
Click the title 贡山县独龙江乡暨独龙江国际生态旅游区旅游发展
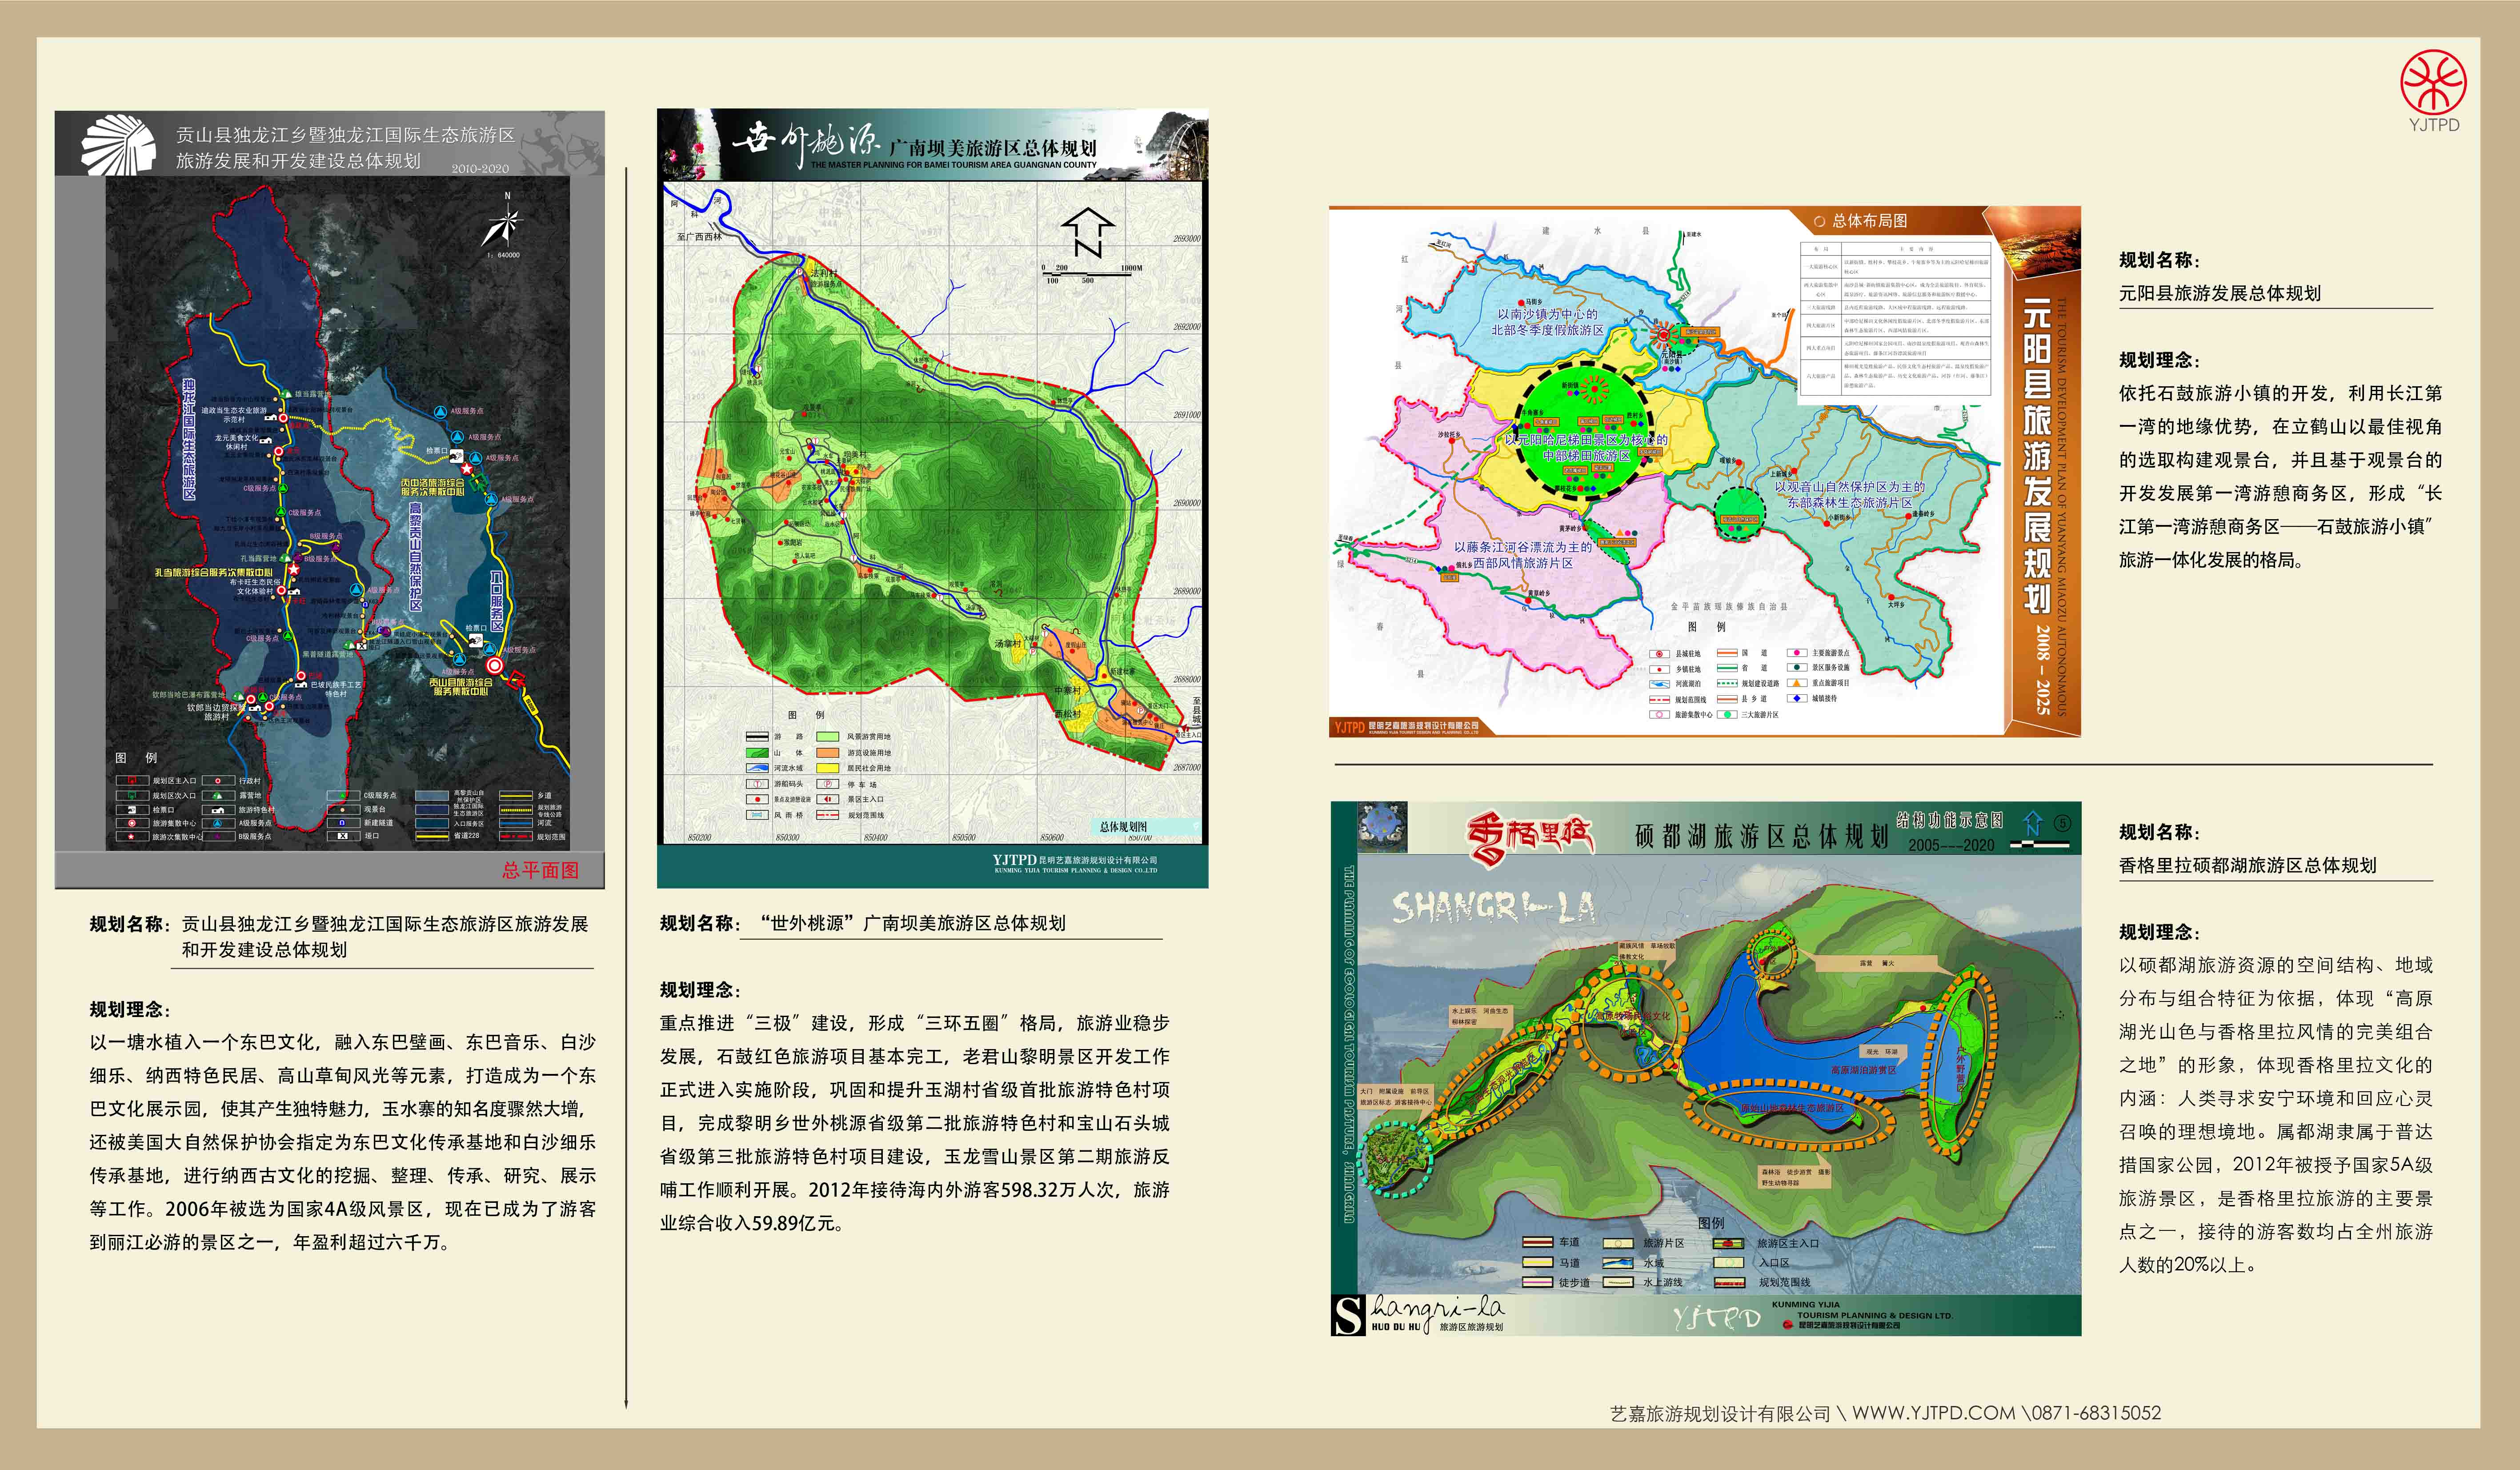pos(384,924)
